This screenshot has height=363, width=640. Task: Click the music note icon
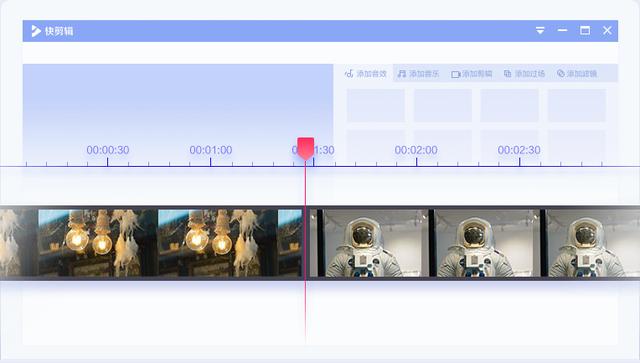point(402,73)
